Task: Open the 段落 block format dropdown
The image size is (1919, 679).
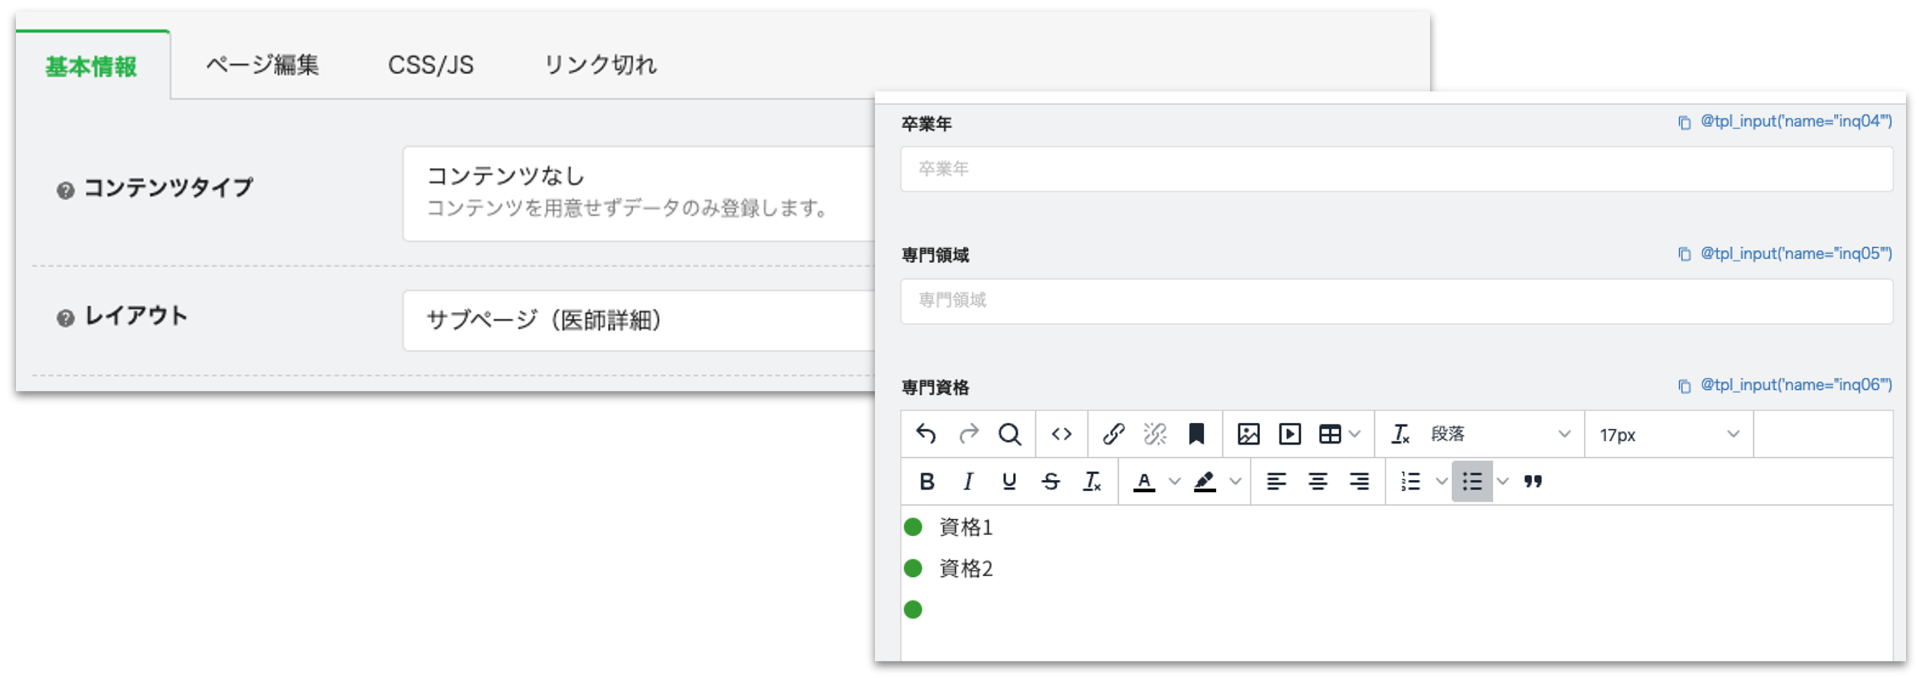Action: [1500, 434]
